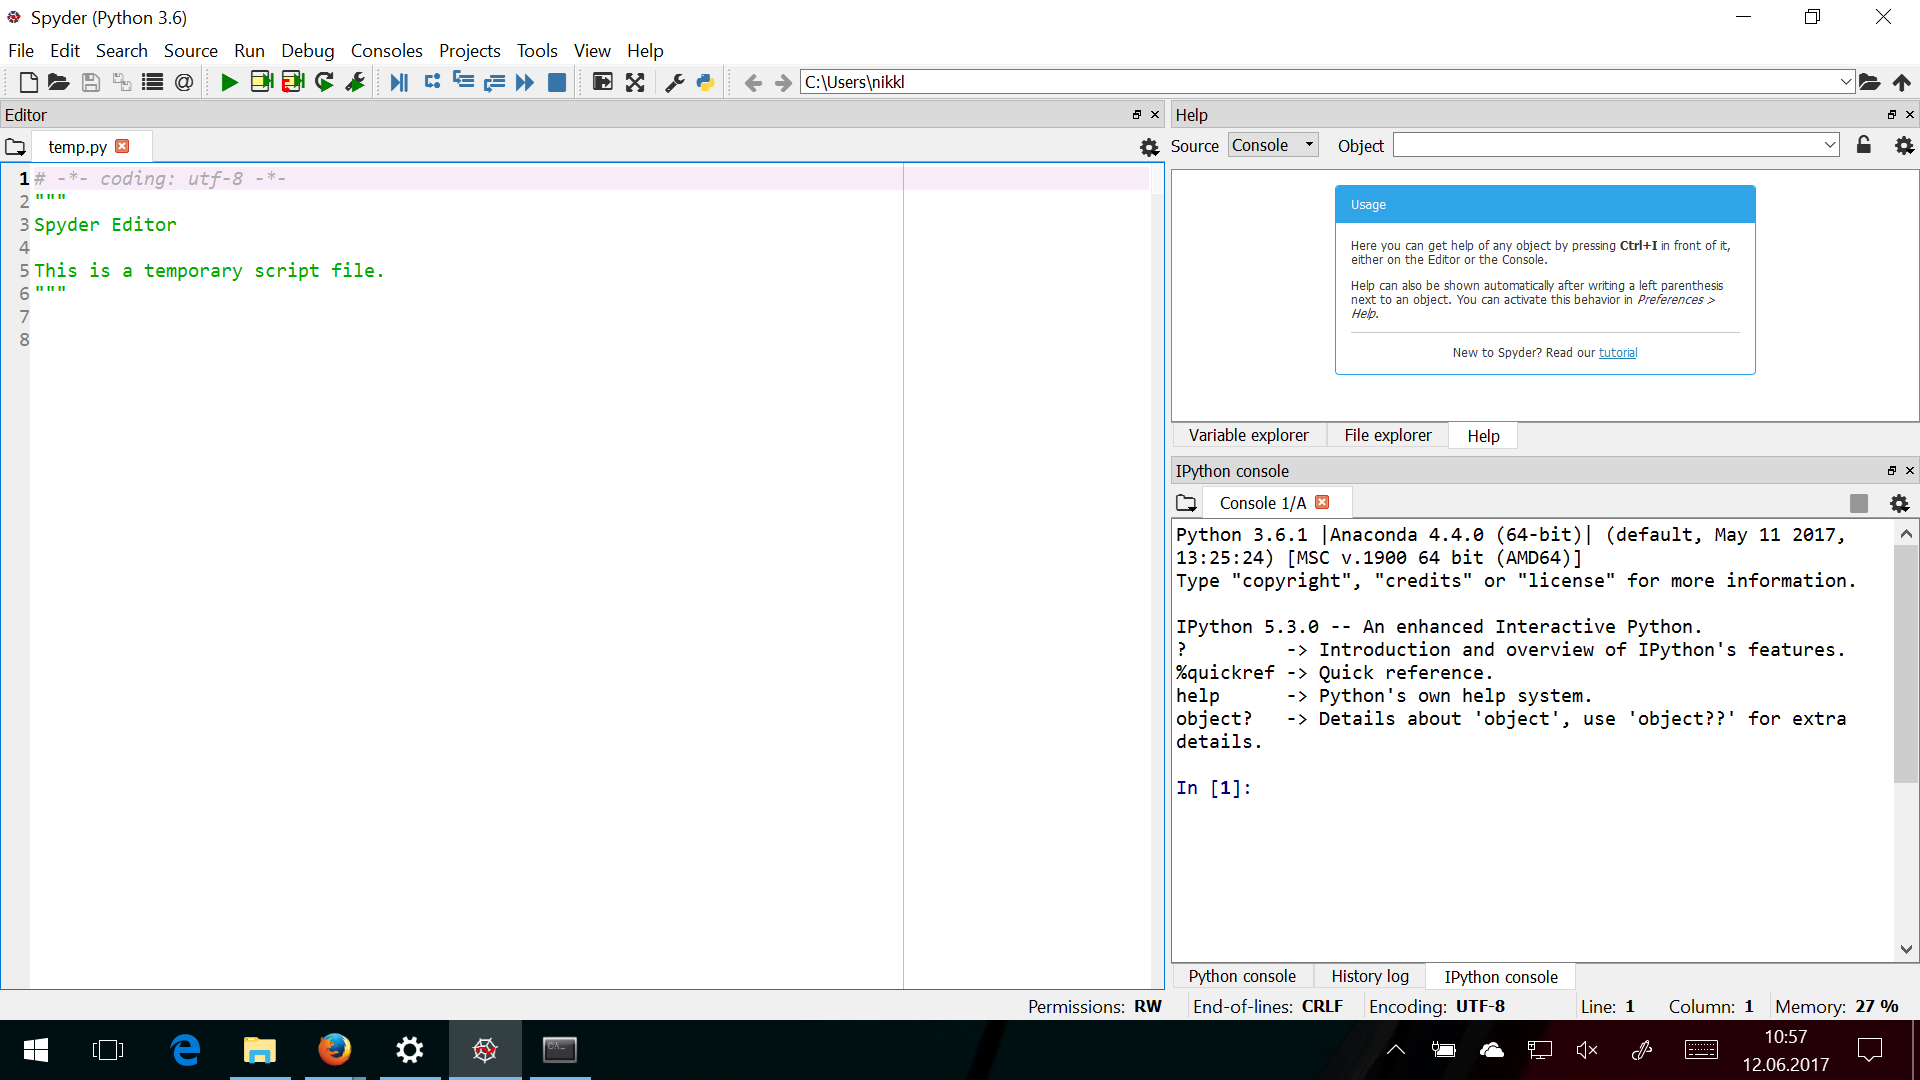The width and height of the screenshot is (1920, 1080).
Task: Click the editor line 'This is a temporary script file.'
Action: pos(209,271)
